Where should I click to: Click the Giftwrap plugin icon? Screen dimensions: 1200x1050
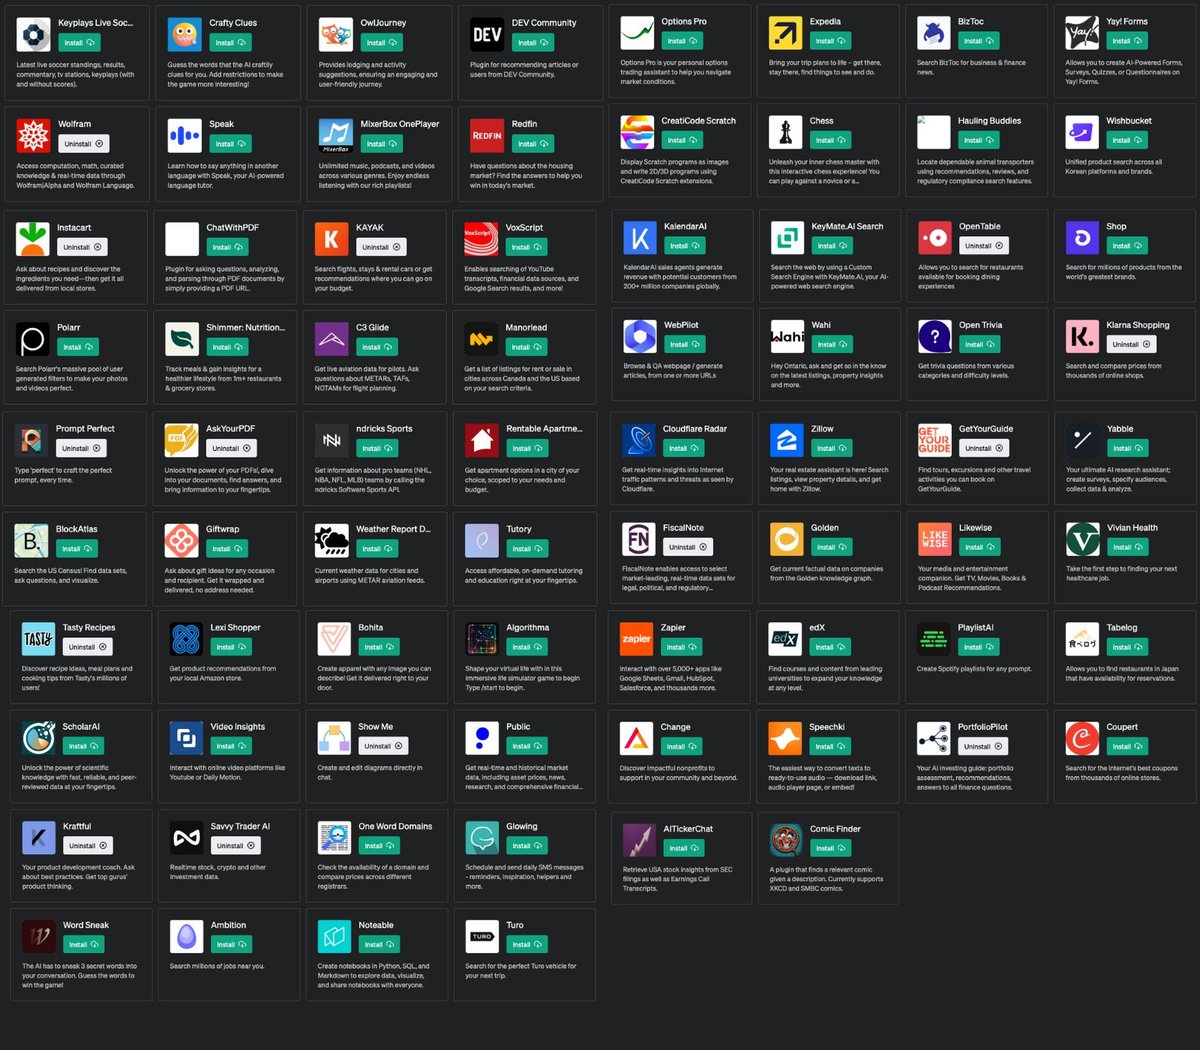tap(182, 540)
